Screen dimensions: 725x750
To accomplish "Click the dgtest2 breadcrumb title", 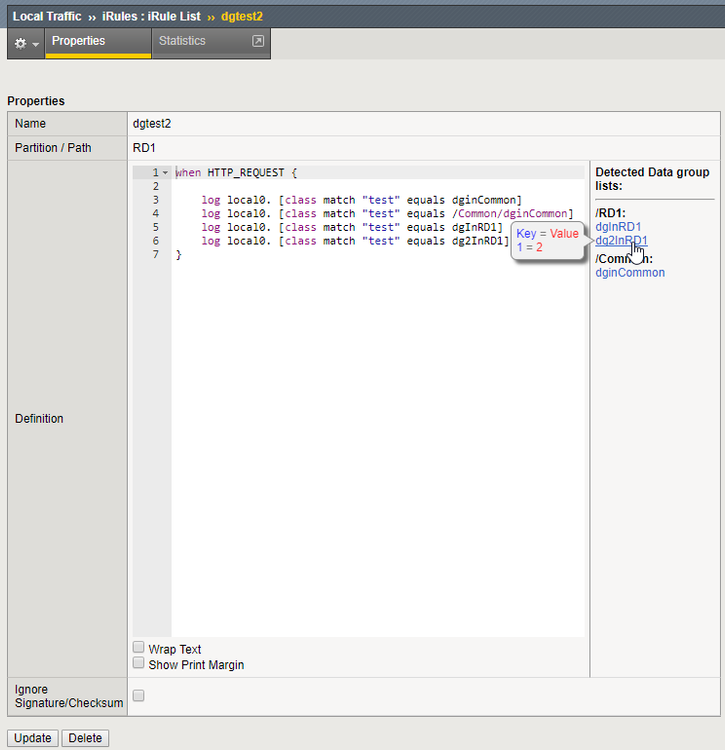I will coord(241,16).
